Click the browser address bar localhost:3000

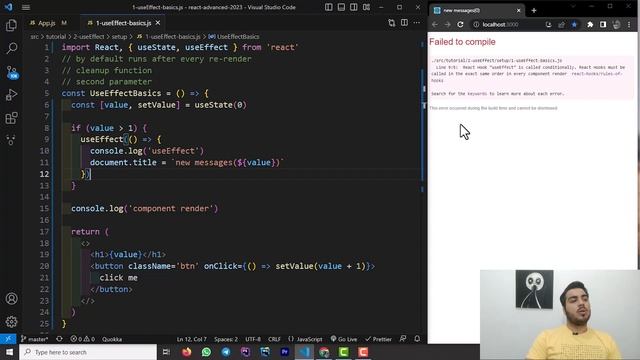pos(500,24)
